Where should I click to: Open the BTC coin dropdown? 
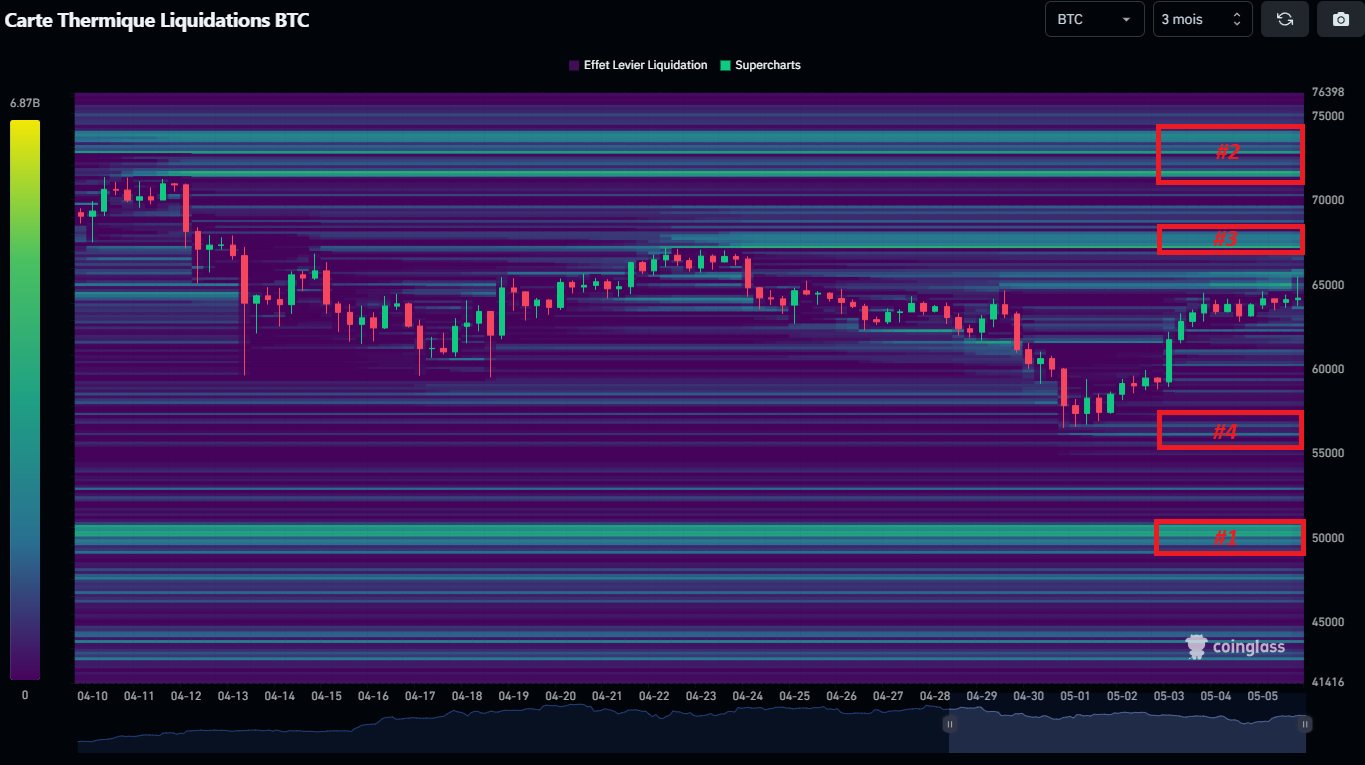click(x=1094, y=19)
